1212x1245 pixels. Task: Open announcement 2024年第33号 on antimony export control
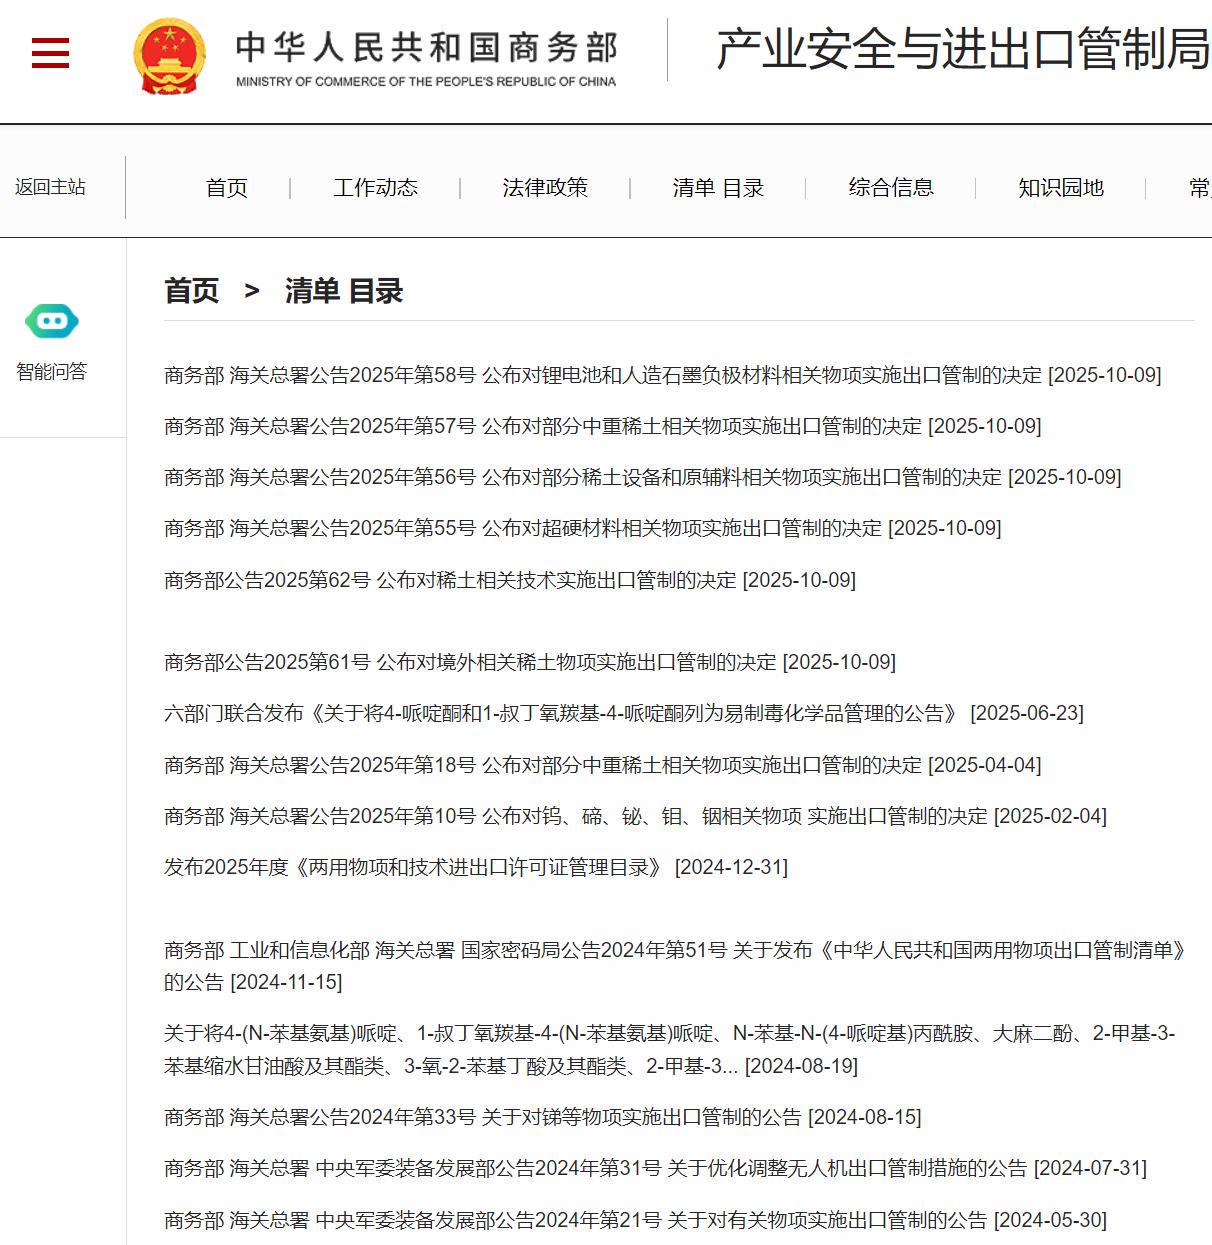[542, 1117]
